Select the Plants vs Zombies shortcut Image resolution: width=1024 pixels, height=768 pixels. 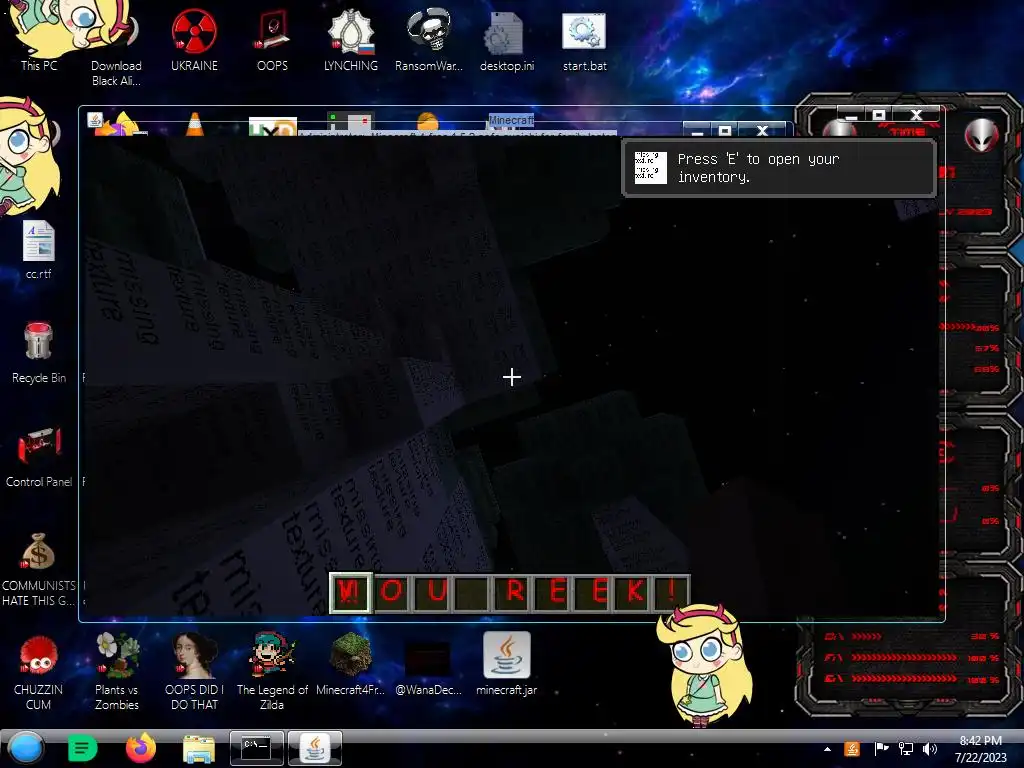[x=117, y=671]
